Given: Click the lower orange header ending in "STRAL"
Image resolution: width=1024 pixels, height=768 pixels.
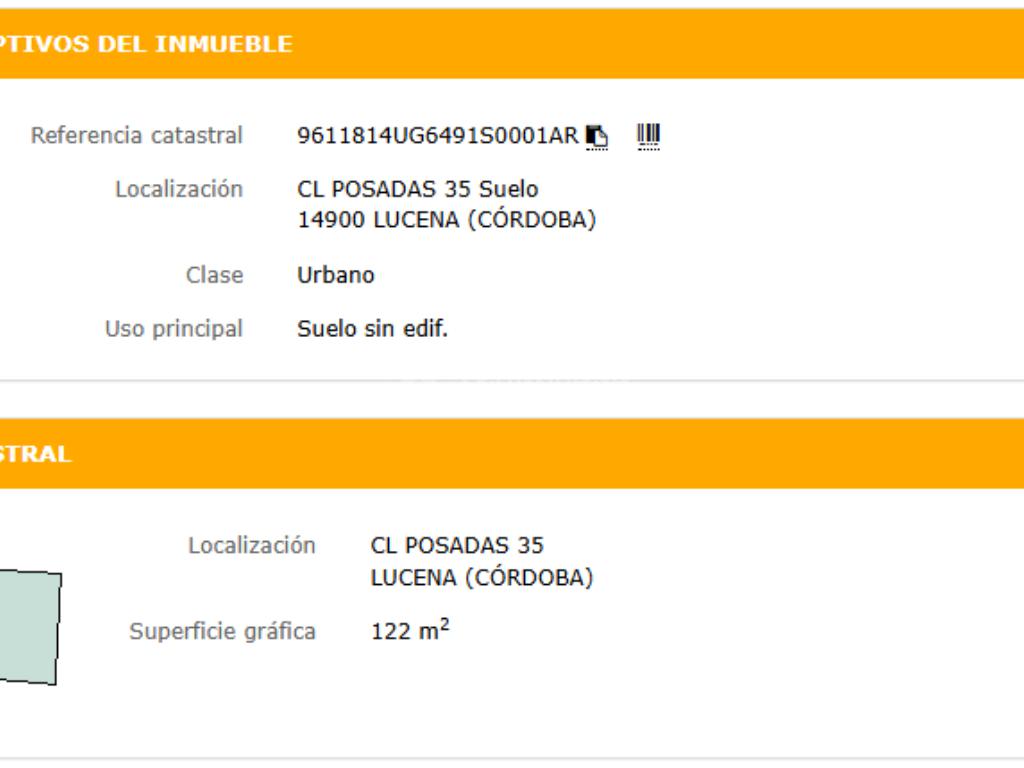Looking at the screenshot, I should click(36, 454).
